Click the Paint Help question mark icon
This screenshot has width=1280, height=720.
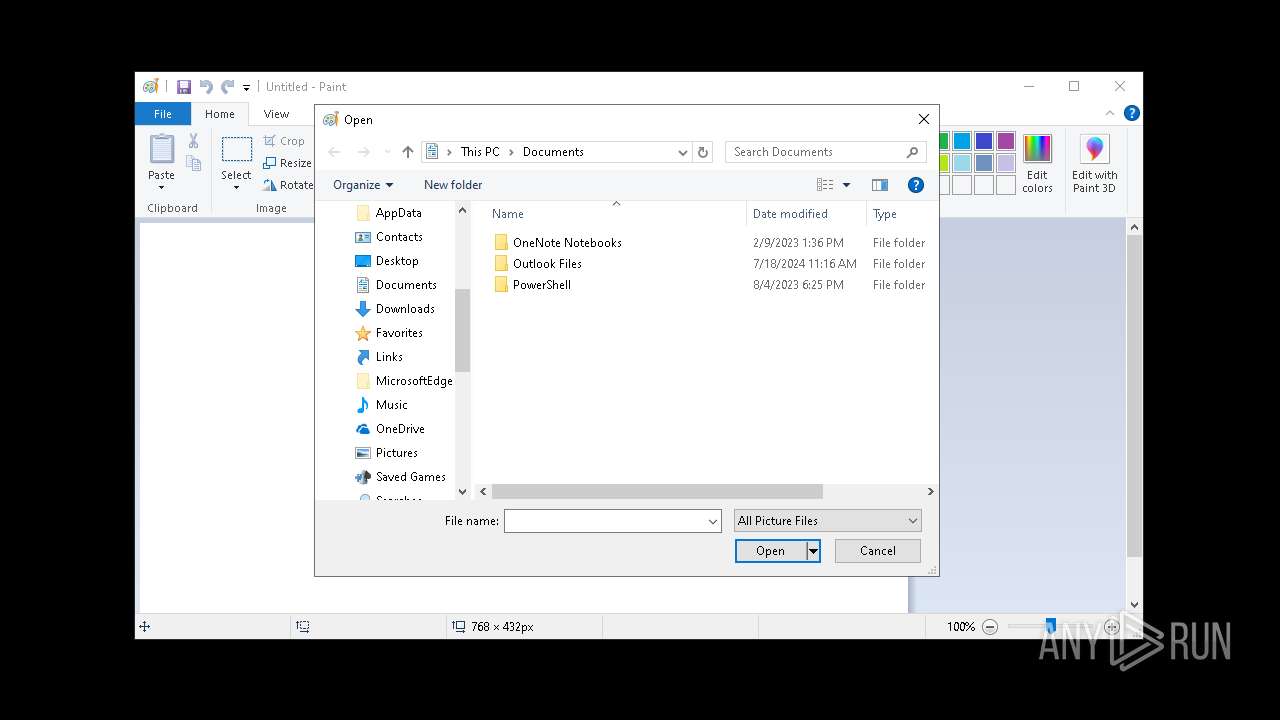coord(1131,113)
